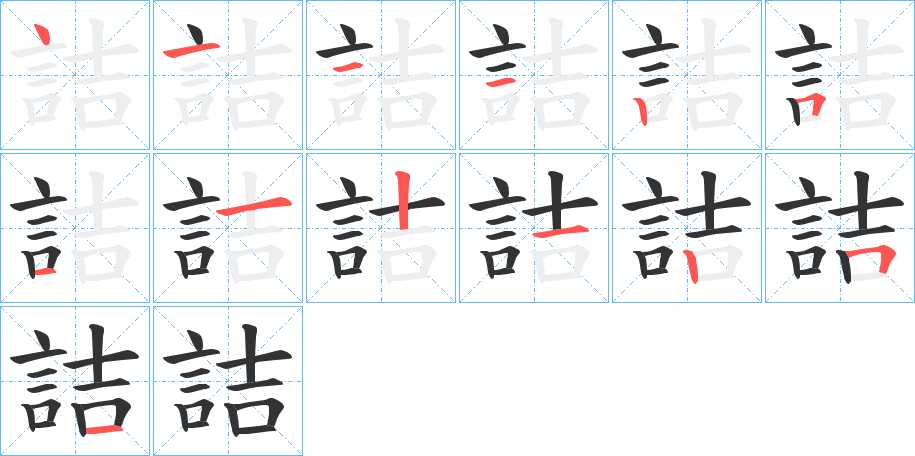Image resolution: width=915 pixels, height=456 pixels.
Task: Select the step highlighting the fourth horizontal stroke
Action: pyautogui.click(x=534, y=75)
